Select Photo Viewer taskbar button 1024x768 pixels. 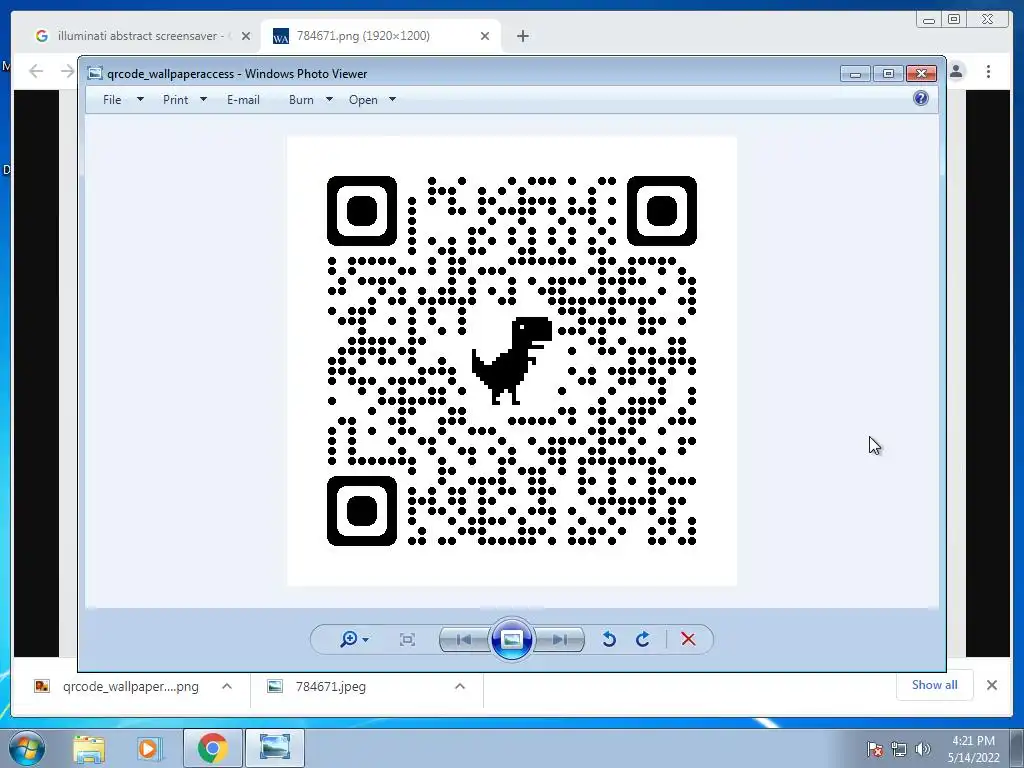pos(275,748)
